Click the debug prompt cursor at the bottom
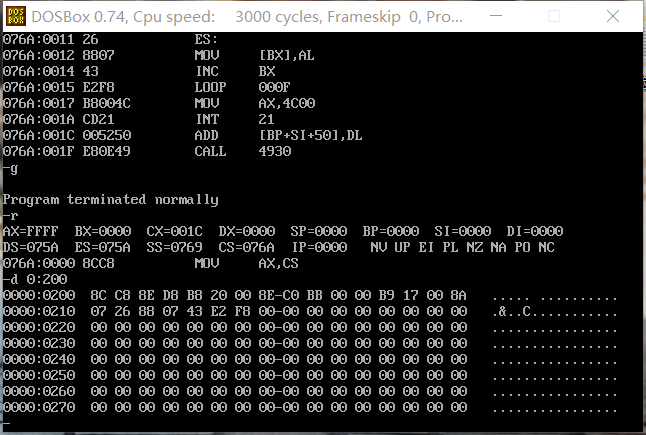The width and height of the screenshot is (646, 435). pyautogui.click(x=6, y=423)
